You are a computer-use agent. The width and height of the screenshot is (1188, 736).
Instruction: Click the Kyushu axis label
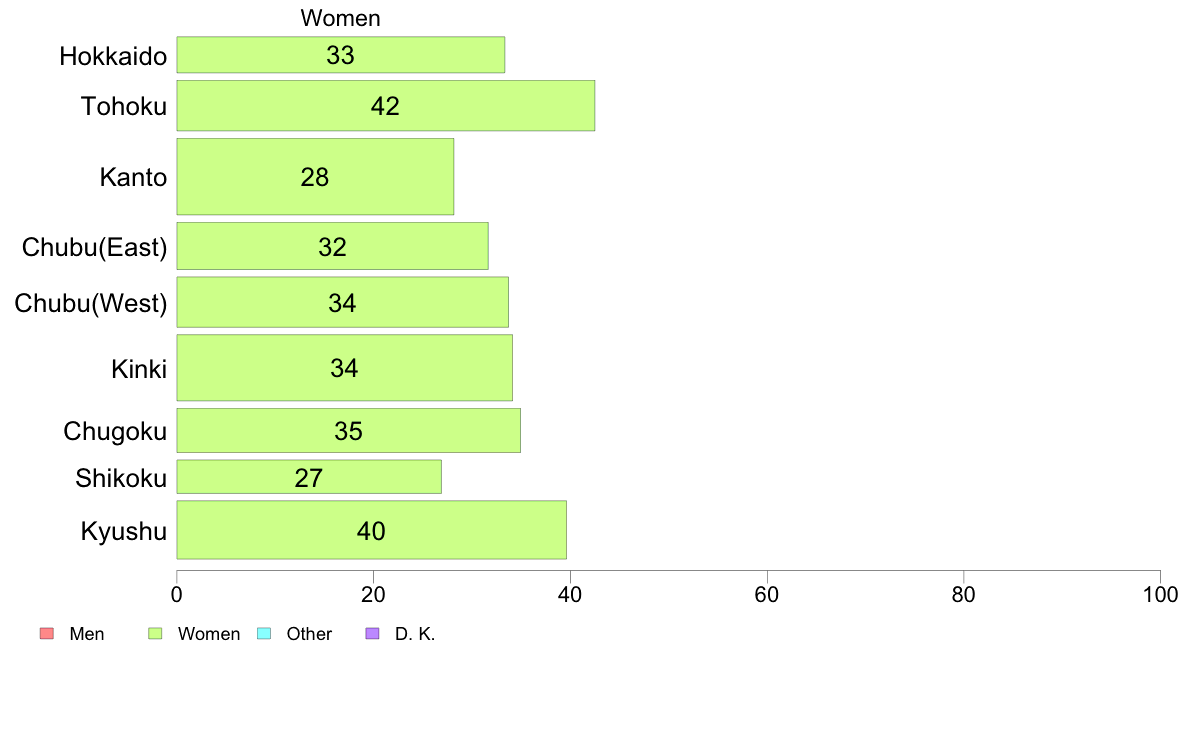123,531
